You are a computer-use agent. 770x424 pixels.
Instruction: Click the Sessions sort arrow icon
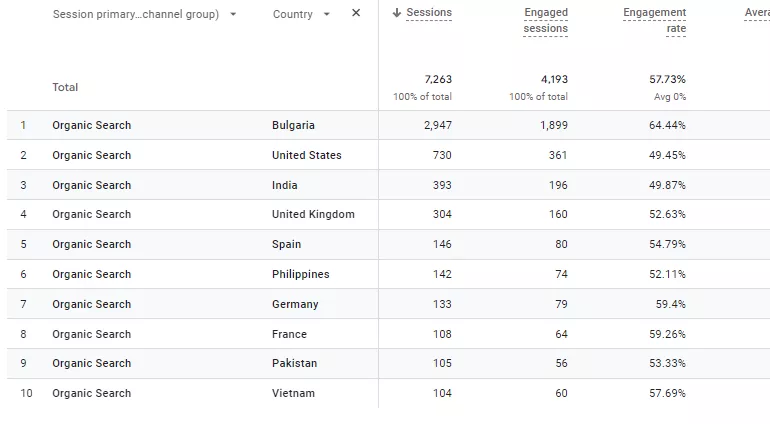(397, 13)
